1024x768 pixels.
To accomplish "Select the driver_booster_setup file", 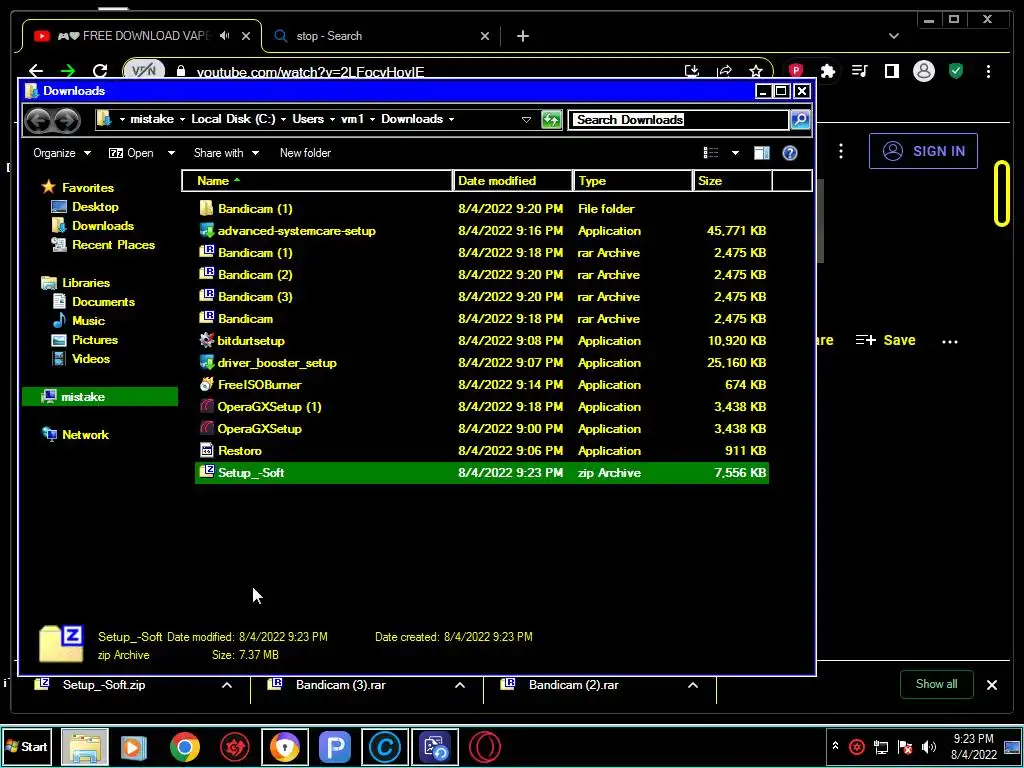I will point(481,362).
